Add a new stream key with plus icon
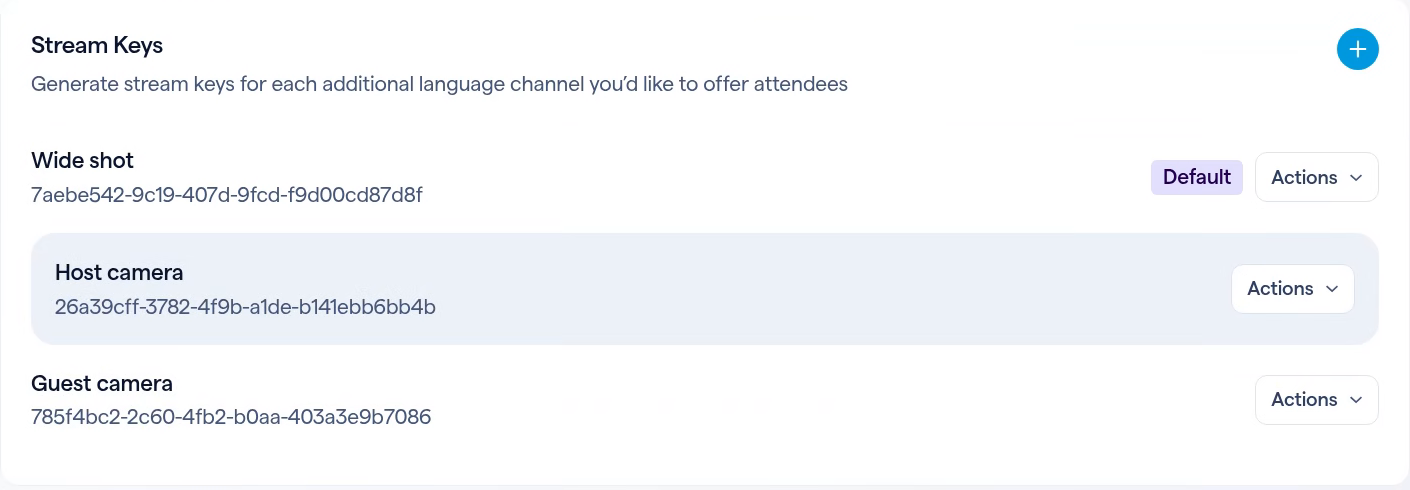Viewport: 1410px width, 490px height. coord(1357,49)
